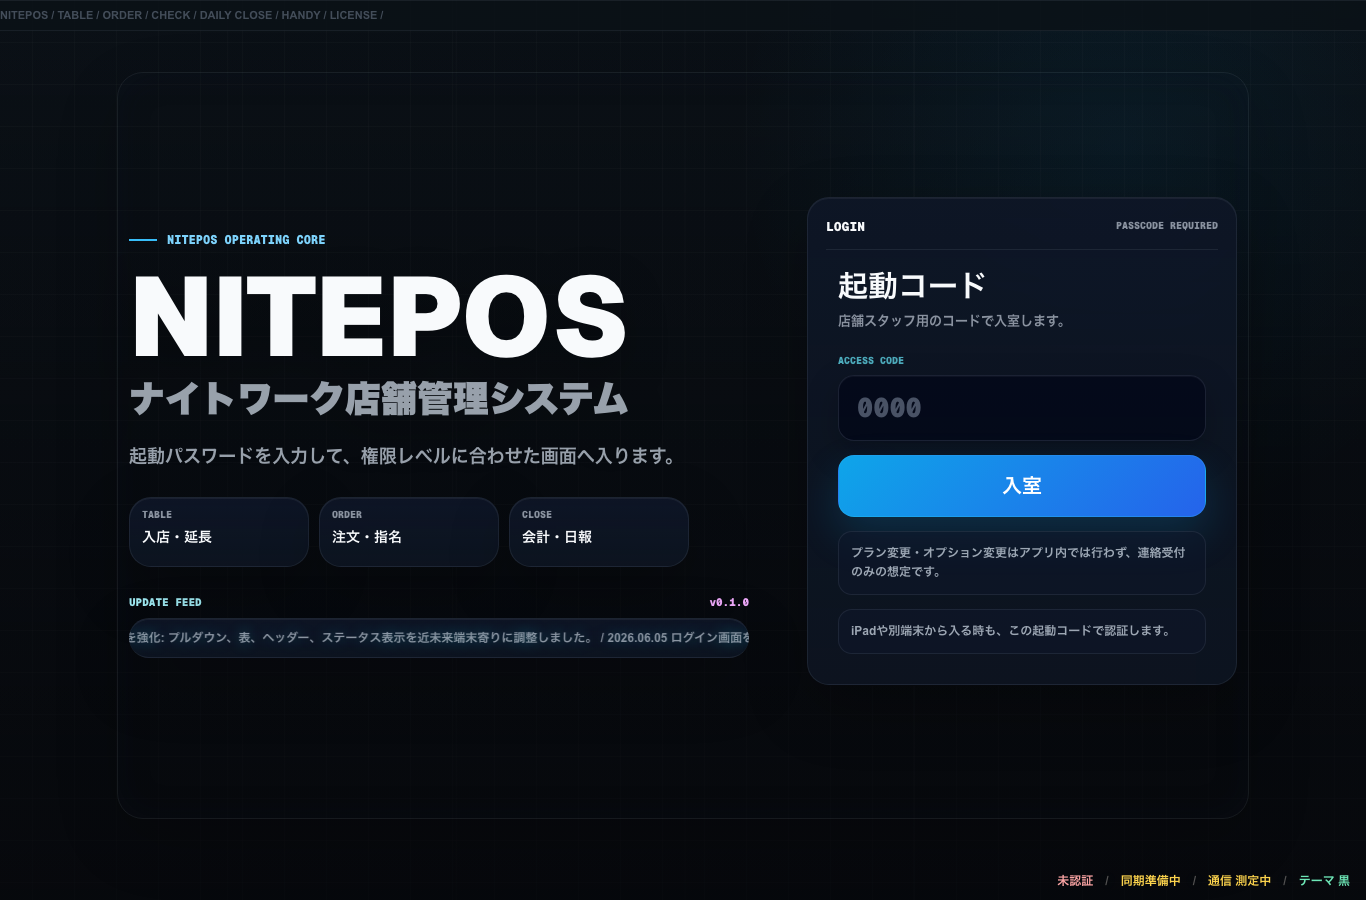Click the top breadcrumb NITEPOS / TABLE / ORDER strip

[x=192, y=15]
